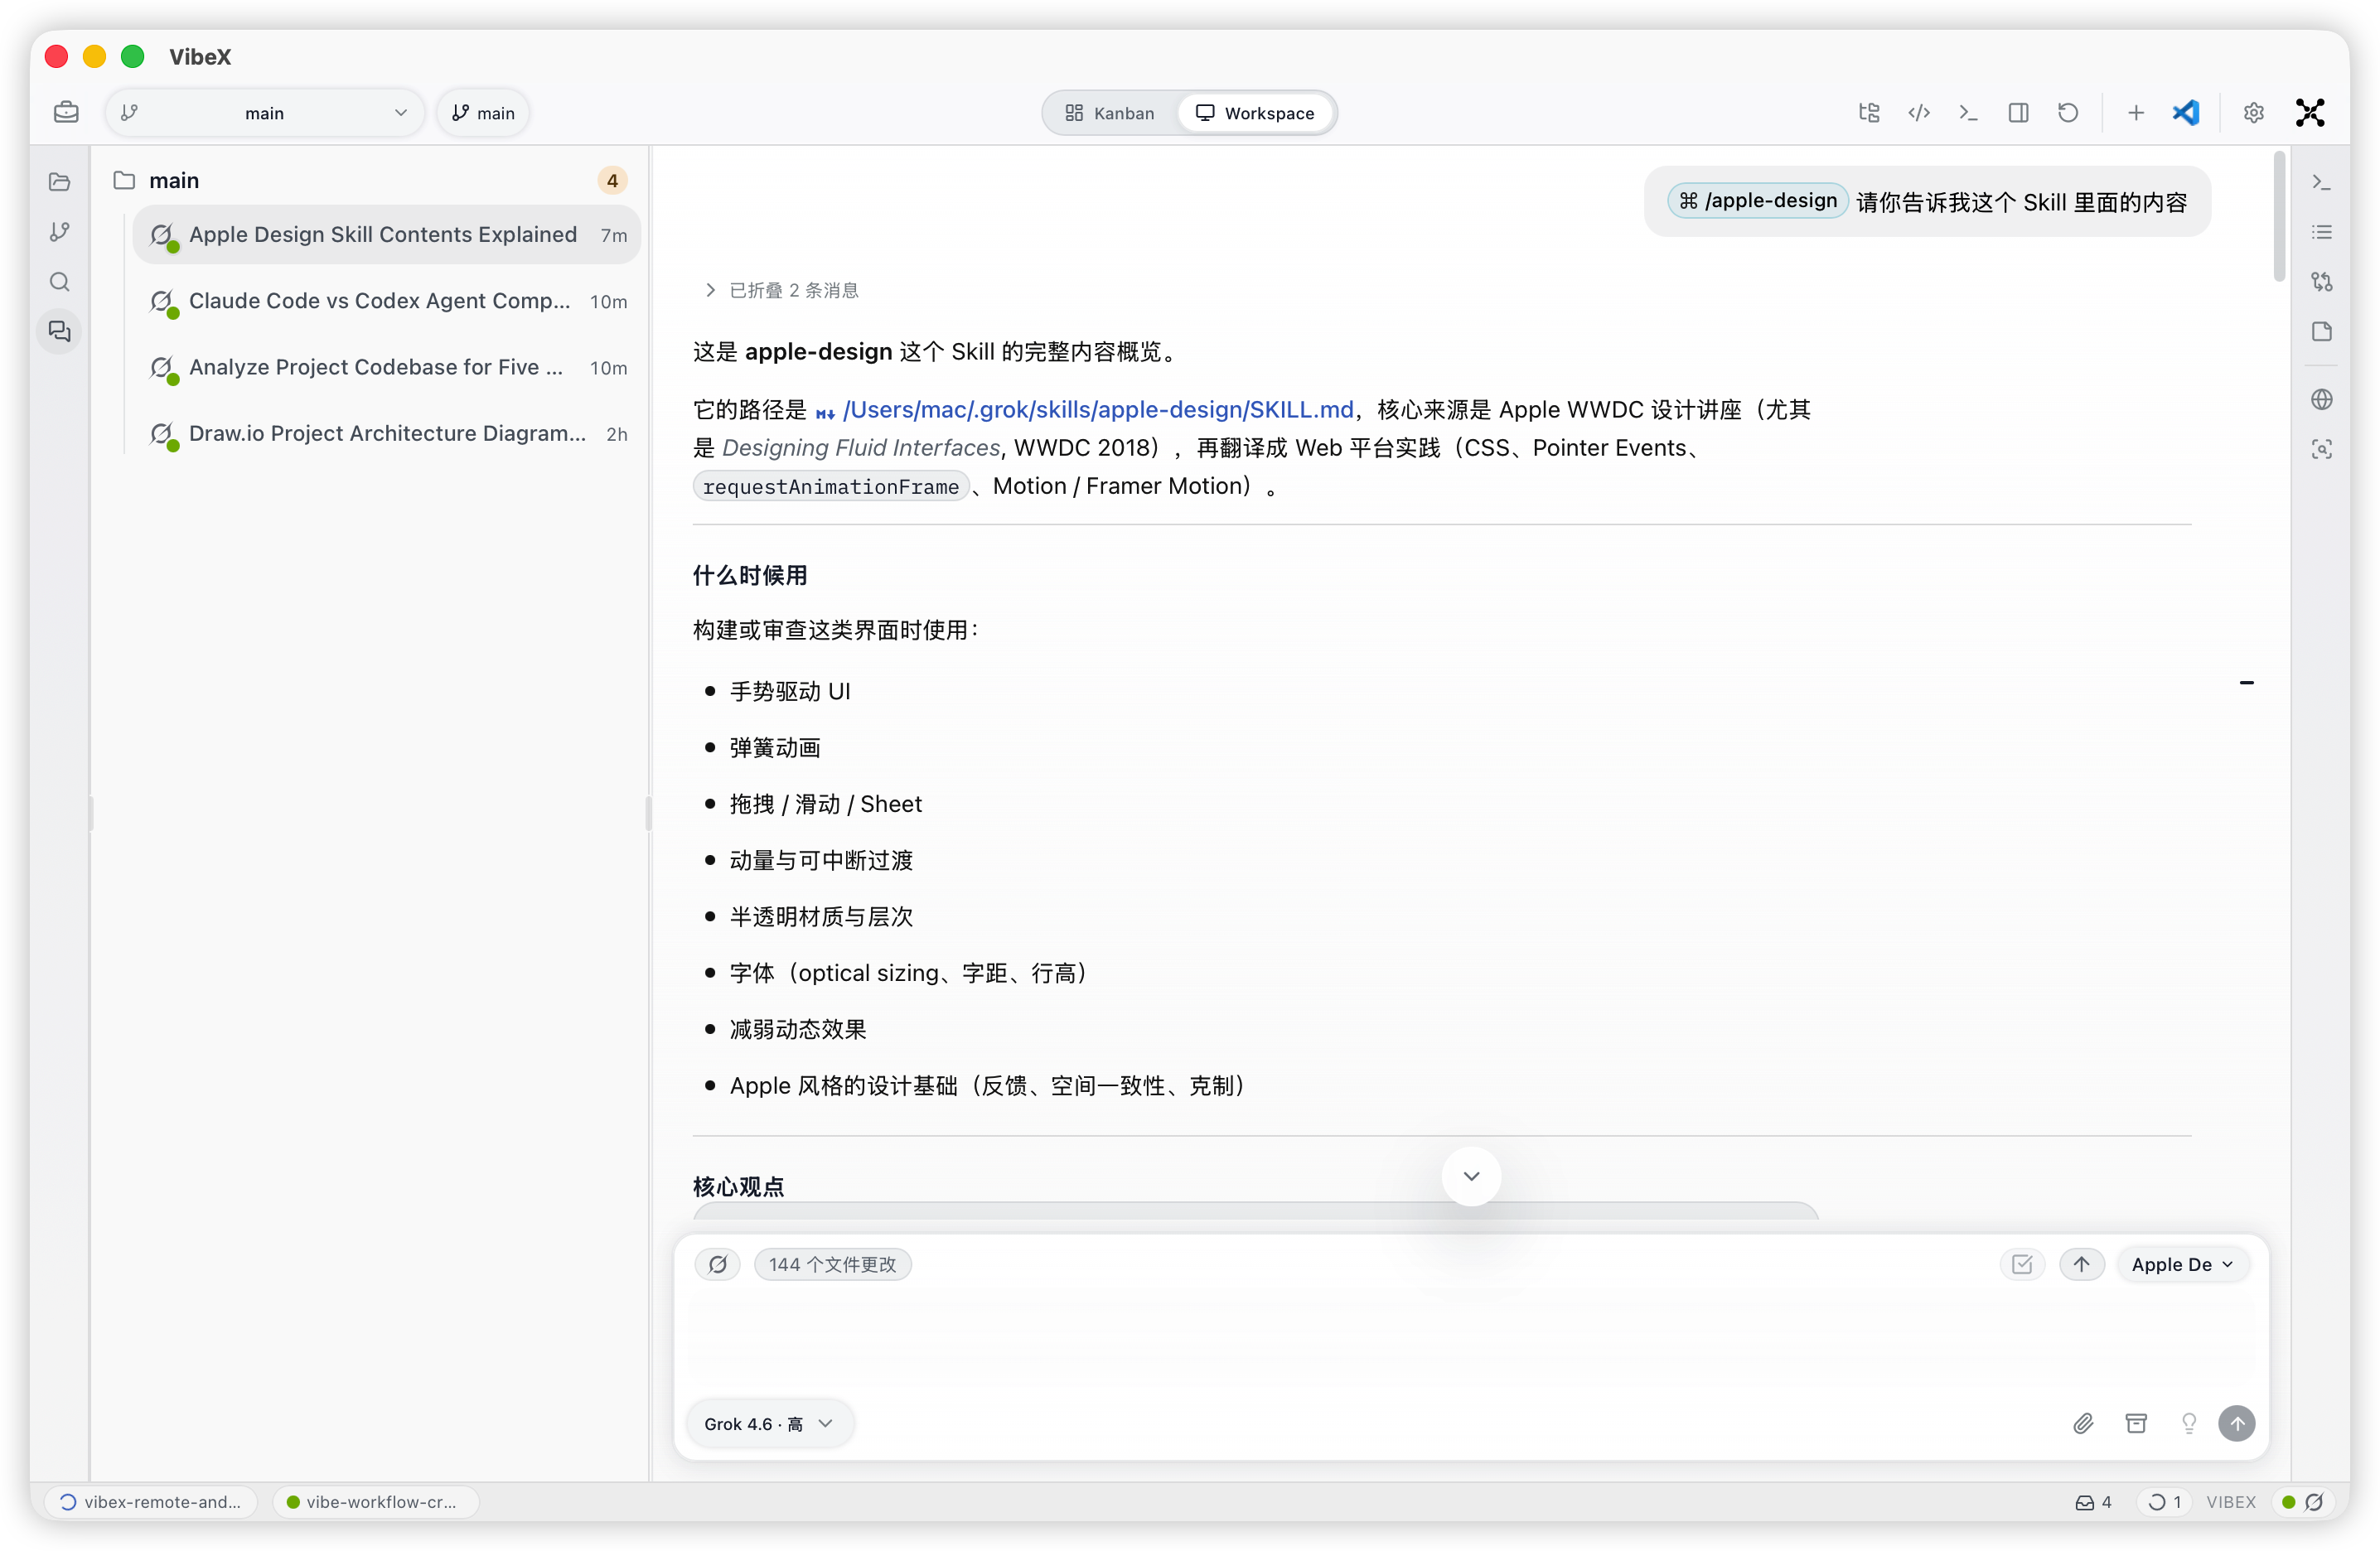Click the plus icon in toolbar
Viewport: 2380px width, 1551px height.
[2135, 112]
